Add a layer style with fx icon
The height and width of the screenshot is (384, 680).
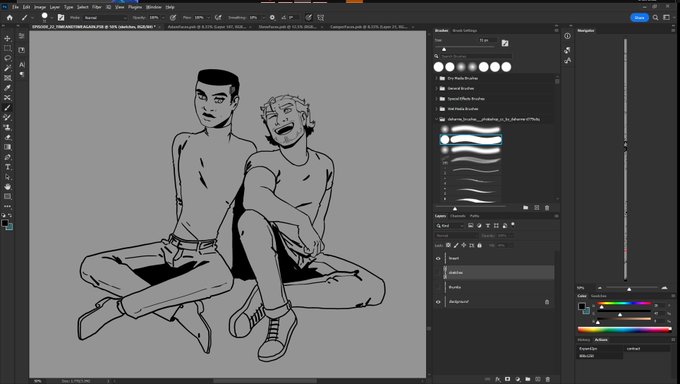click(498, 379)
